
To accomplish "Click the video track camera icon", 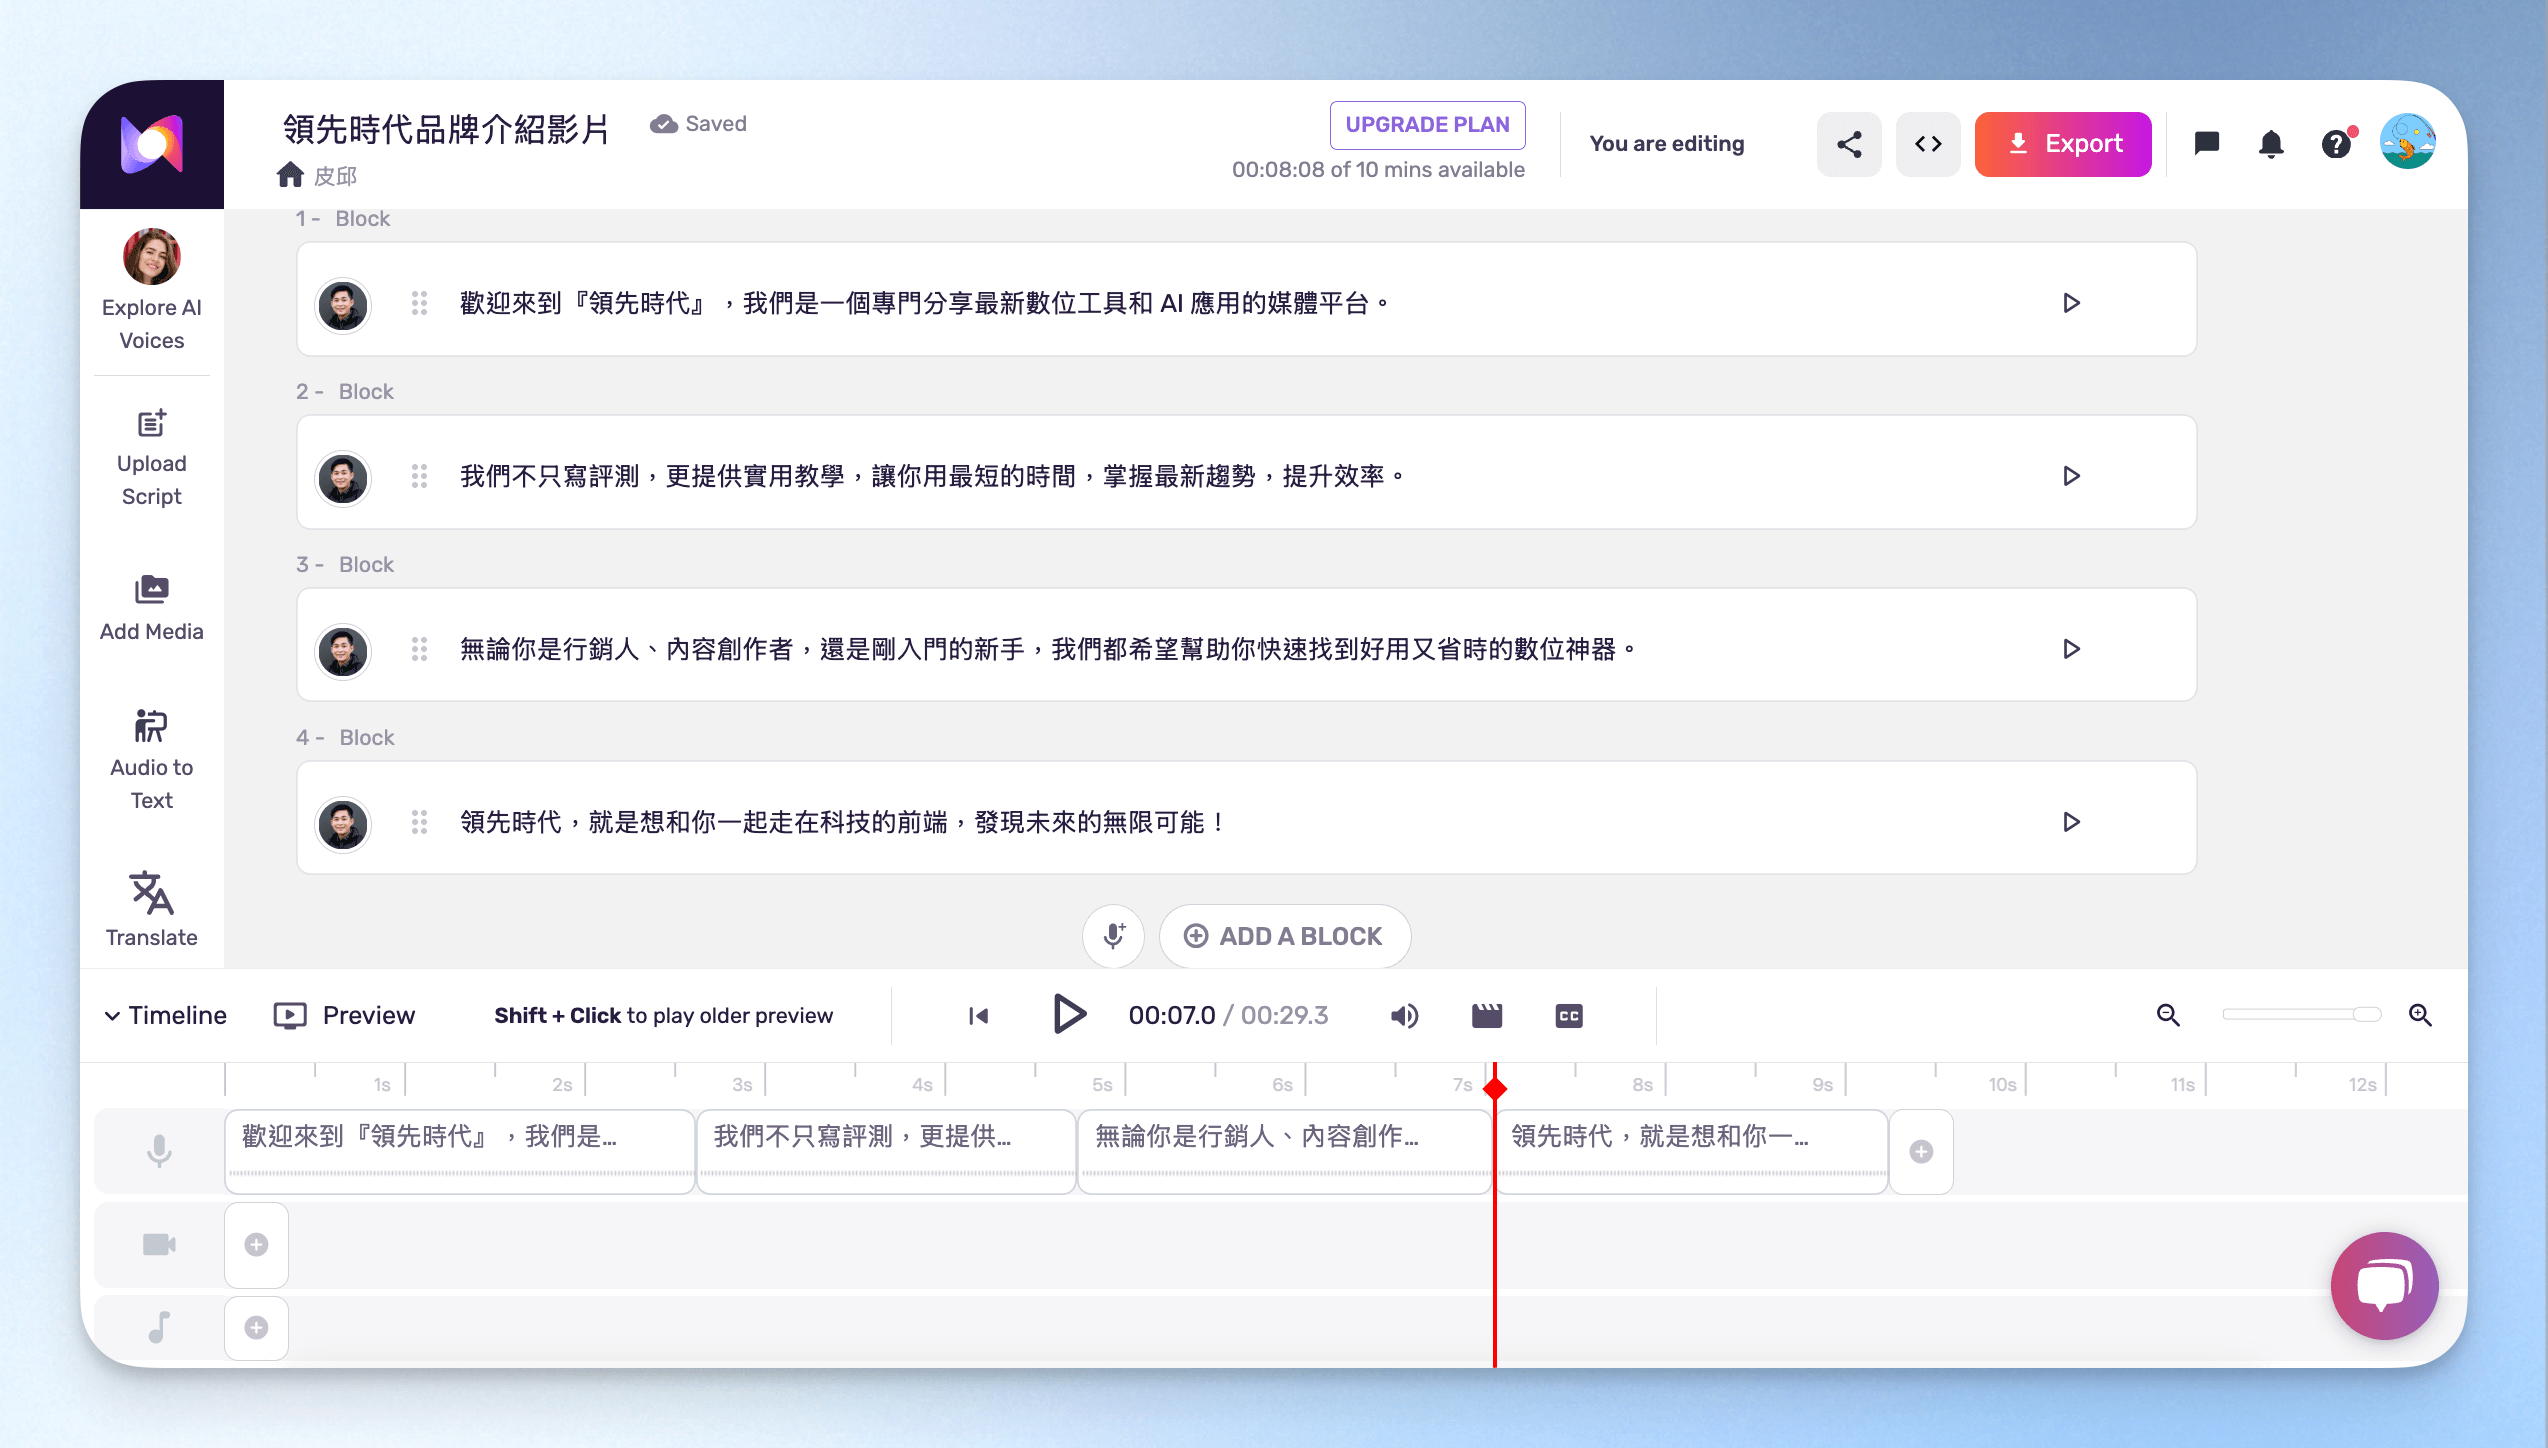I will pos(159,1244).
